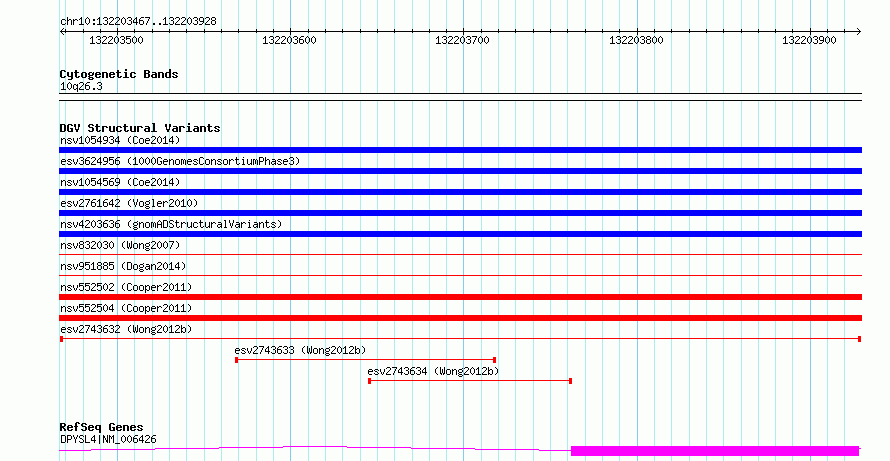Click the nsv1054934 (Coe2014) blue variant bar
This screenshot has height=461, width=890.
click(460, 150)
